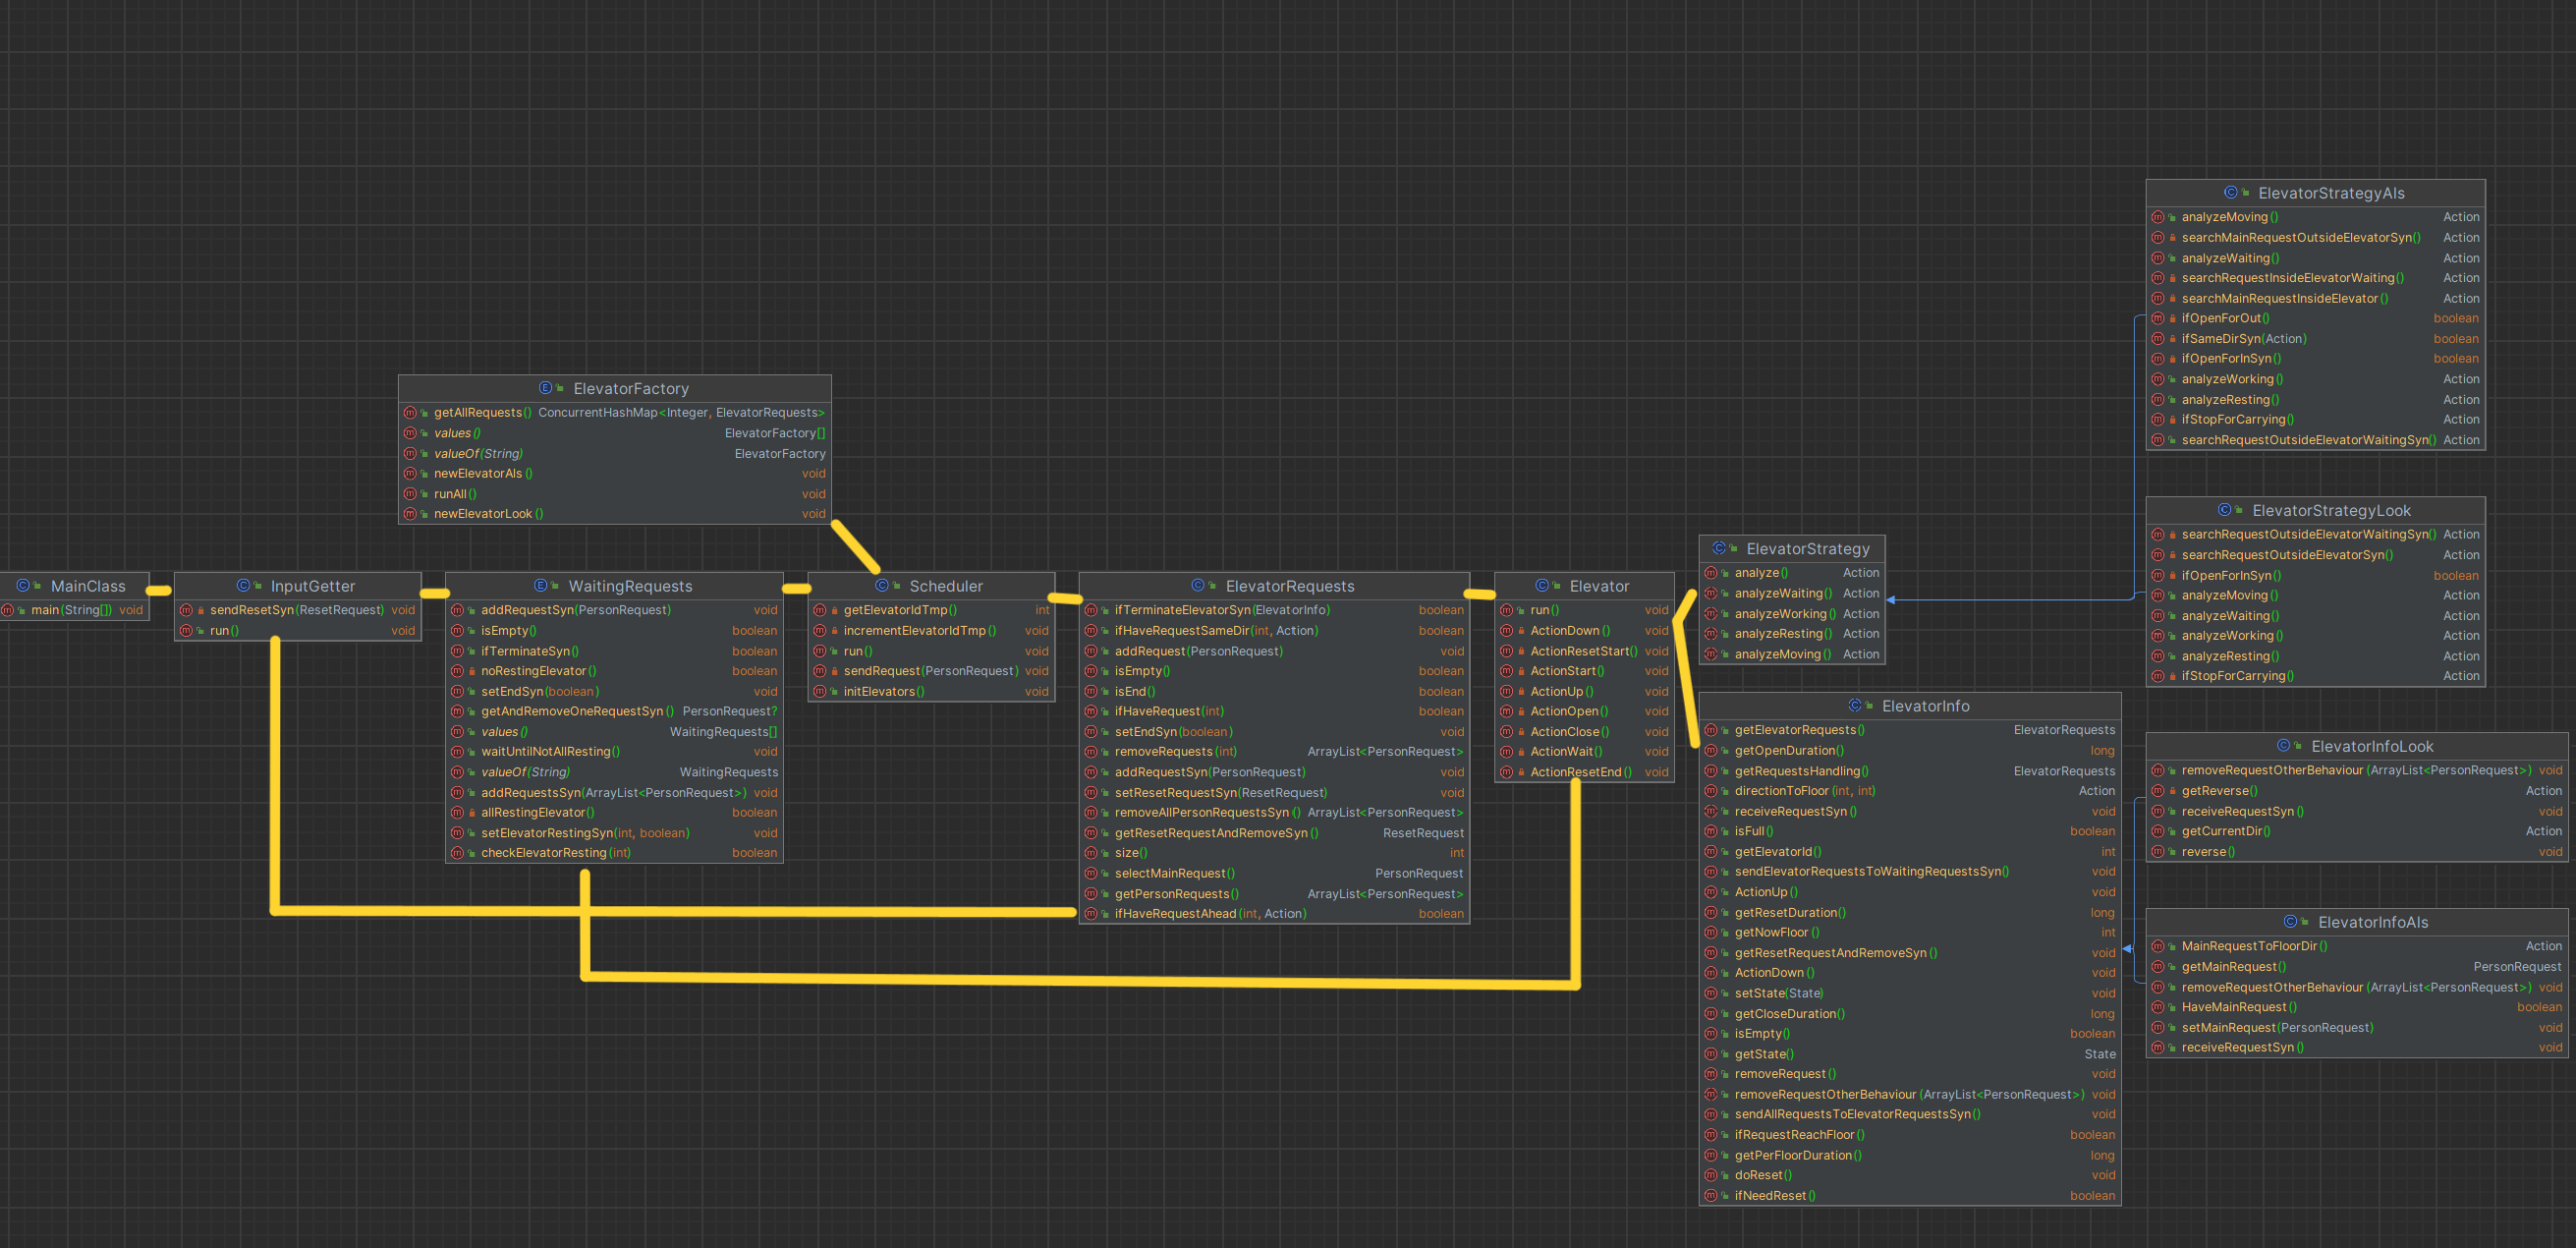The width and height of the screenshot is (2576, 1248).
Task: Click the ElevatorStrategyAls class icon
Action: pyautogui.click(x=2230, y=193)
